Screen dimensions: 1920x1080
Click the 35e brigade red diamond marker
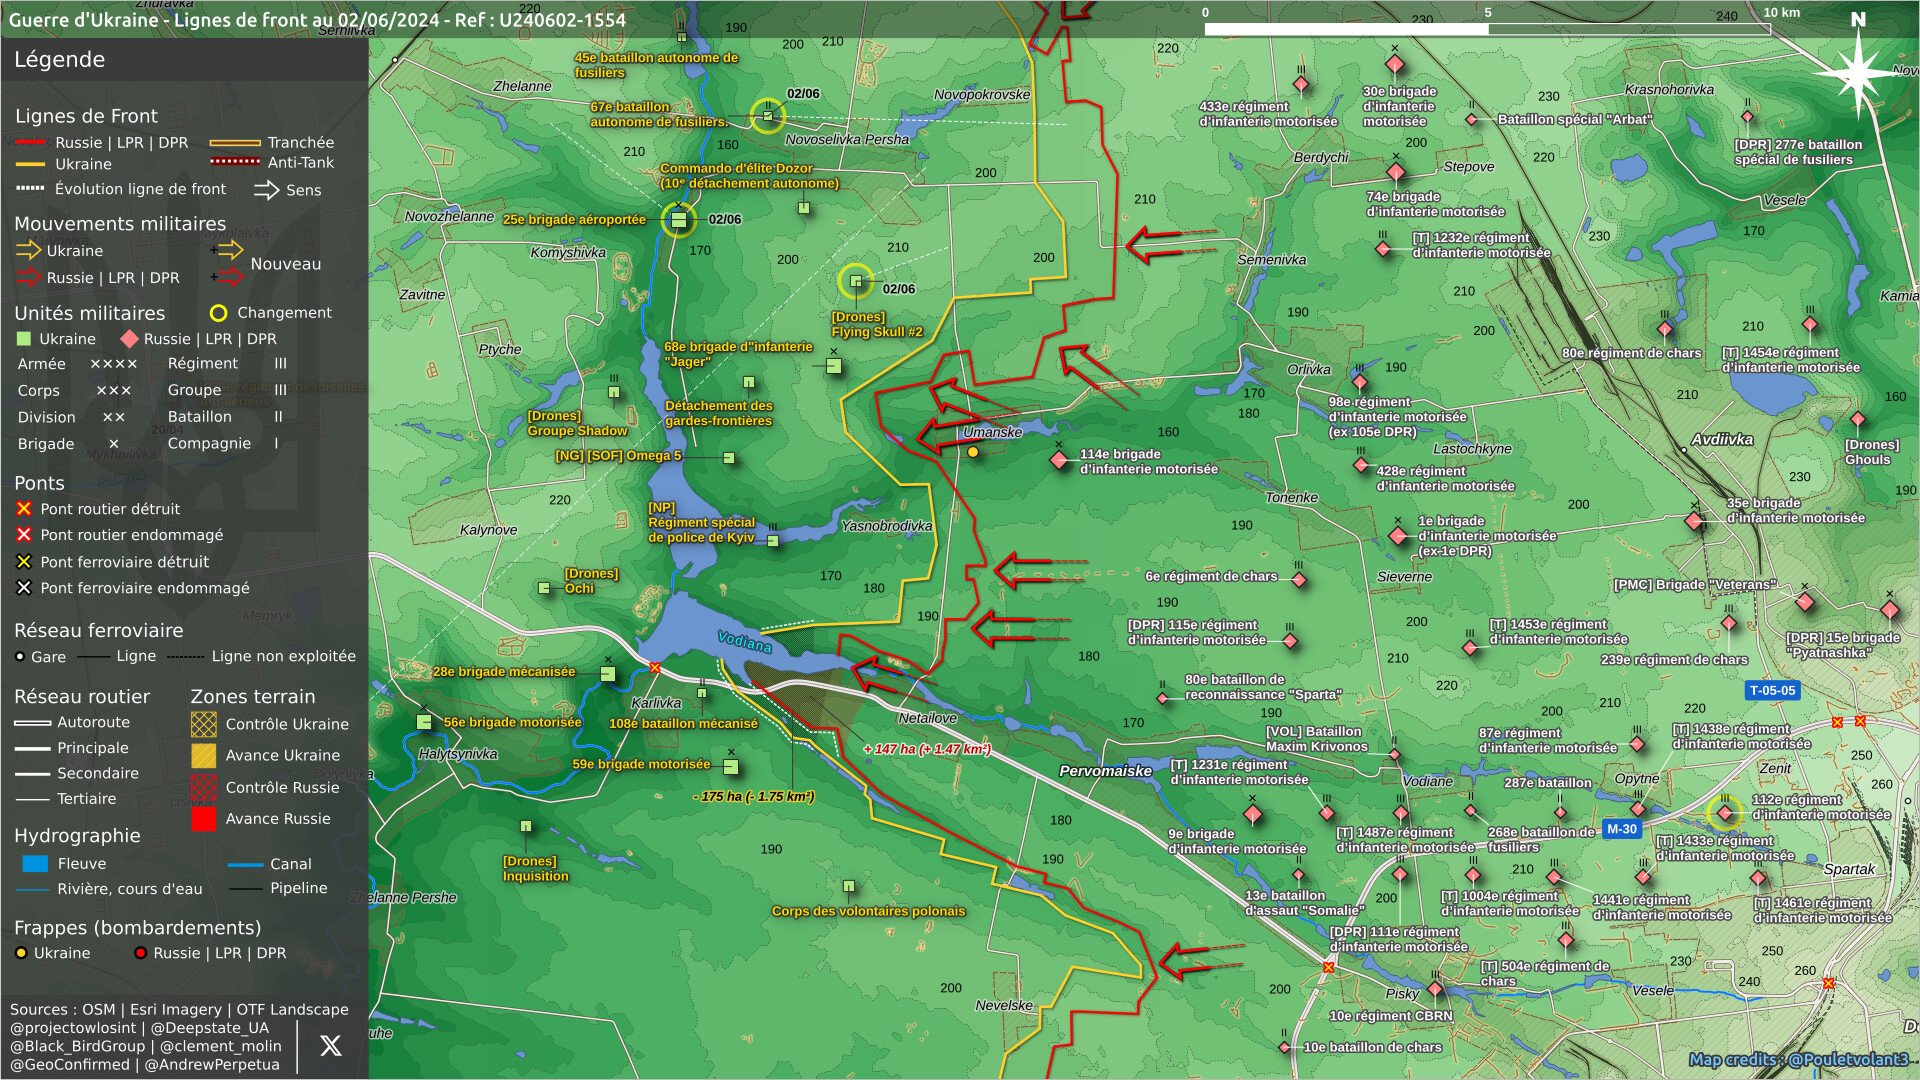[1694, 521]
